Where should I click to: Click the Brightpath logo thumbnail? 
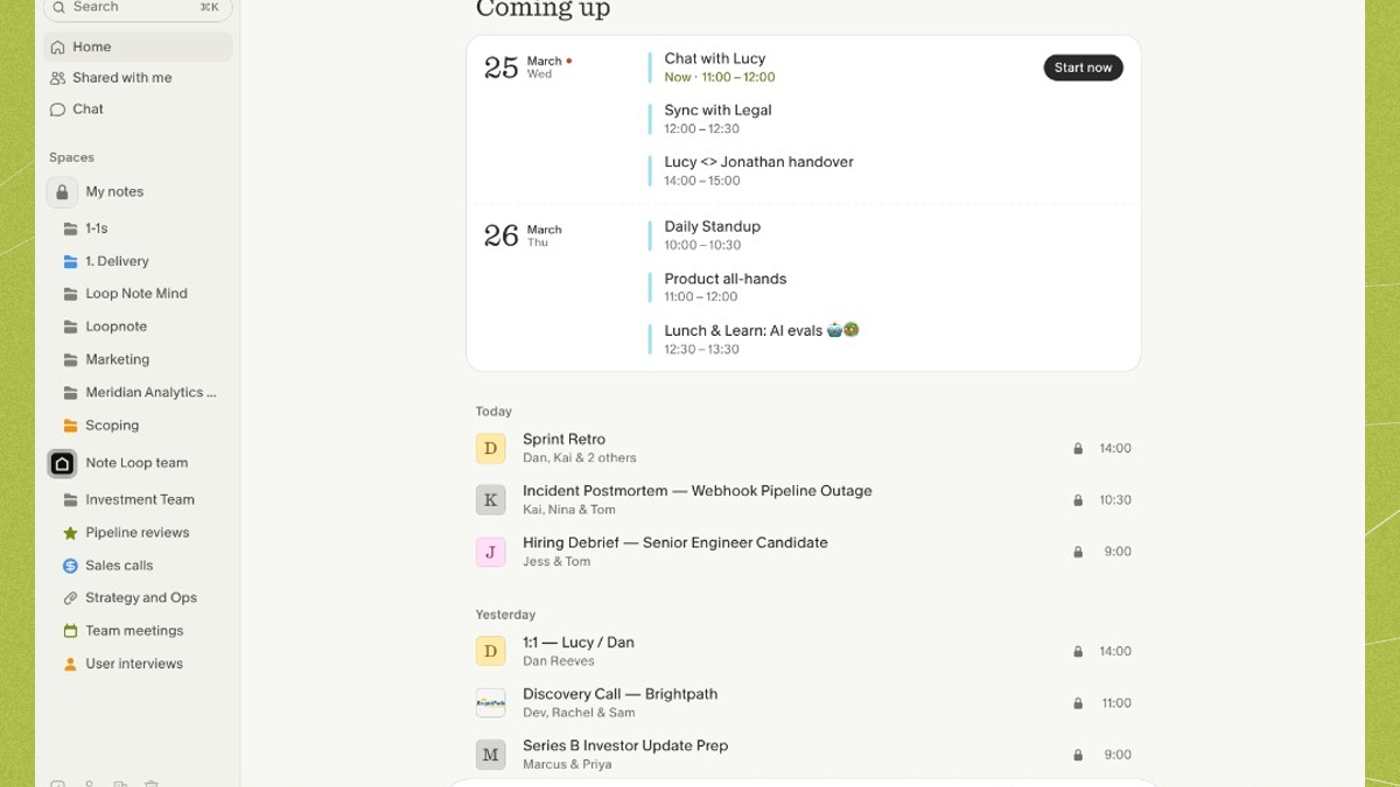pos(490,703)
